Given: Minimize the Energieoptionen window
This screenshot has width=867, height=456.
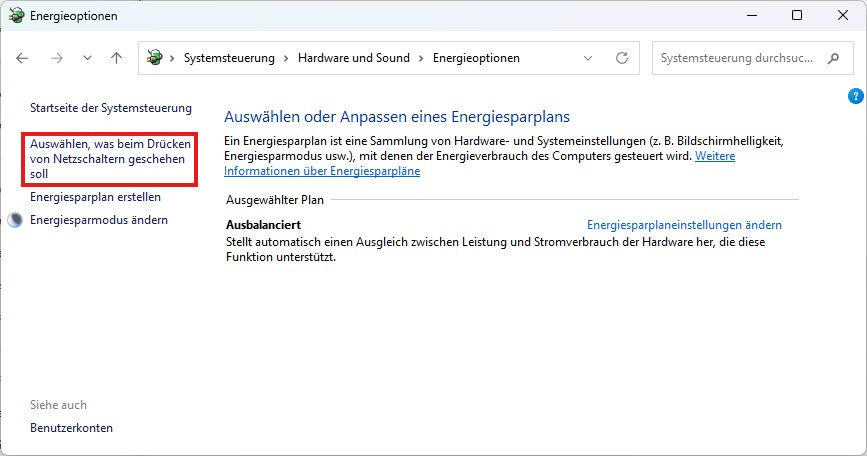Looking at the screenshot, I should (x=752, y=15).
